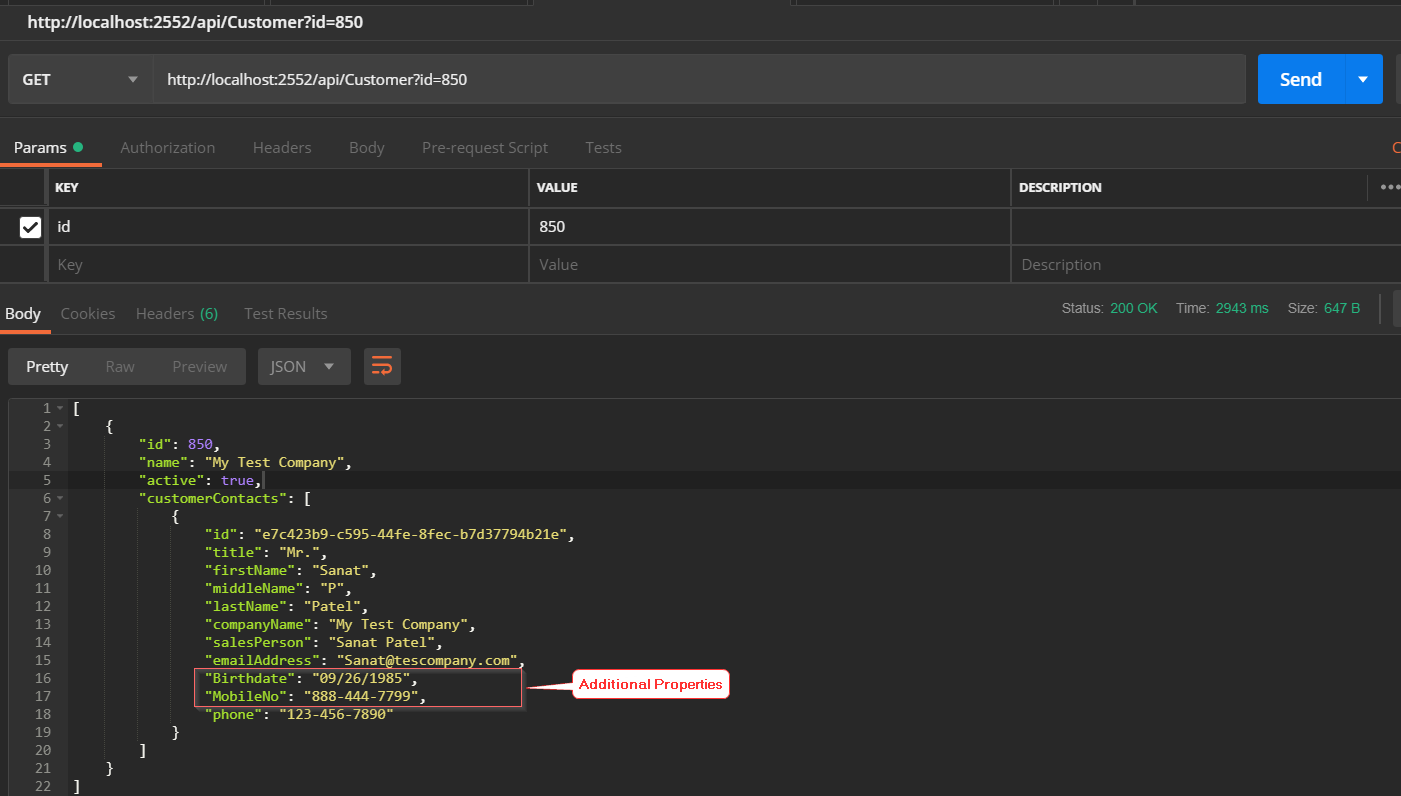Open the JSON format dropdown
Screen dimensions: 1401x796
[303, 366]
